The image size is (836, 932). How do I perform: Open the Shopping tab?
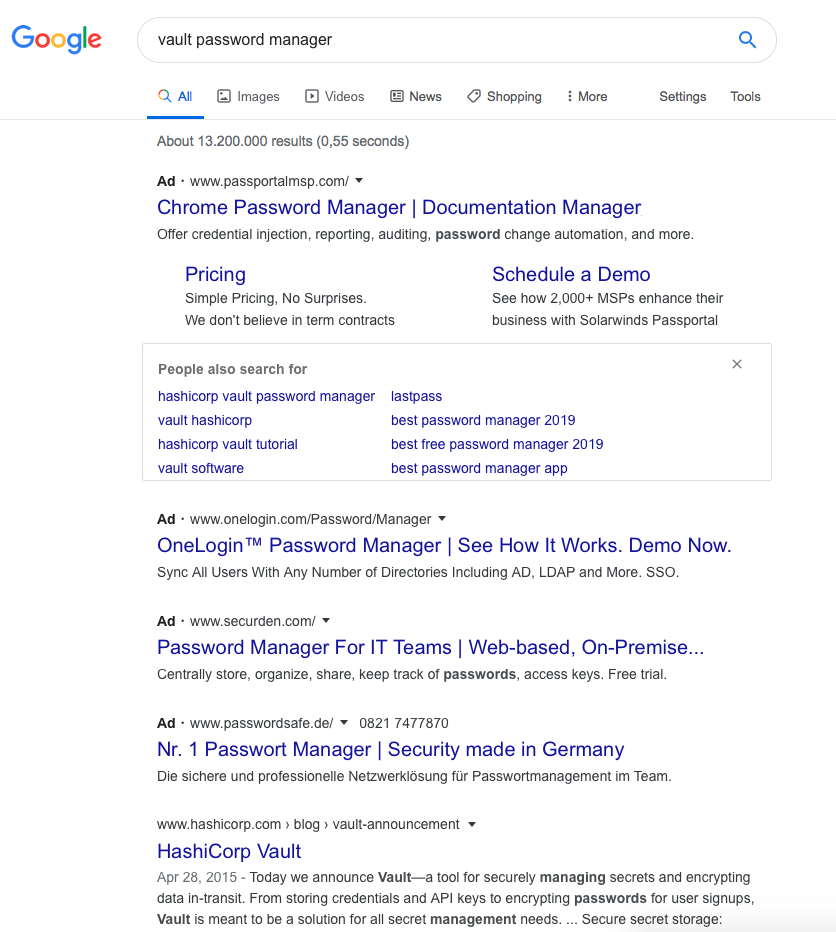pyautogui.click(x=504, y=96)
